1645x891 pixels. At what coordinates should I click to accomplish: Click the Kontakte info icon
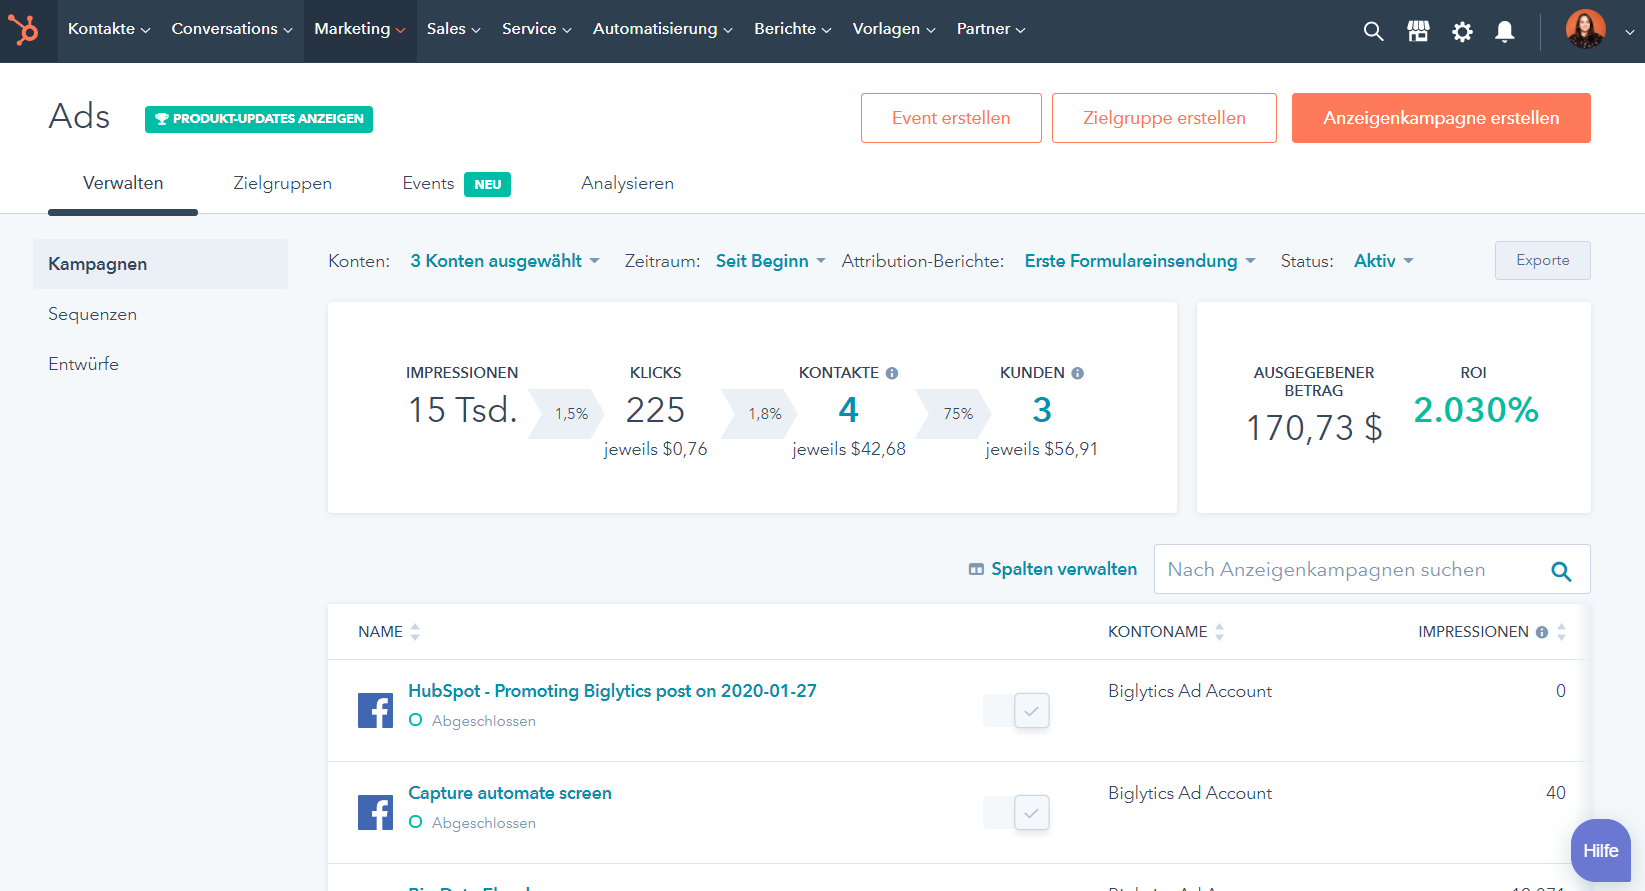point(892,373)
